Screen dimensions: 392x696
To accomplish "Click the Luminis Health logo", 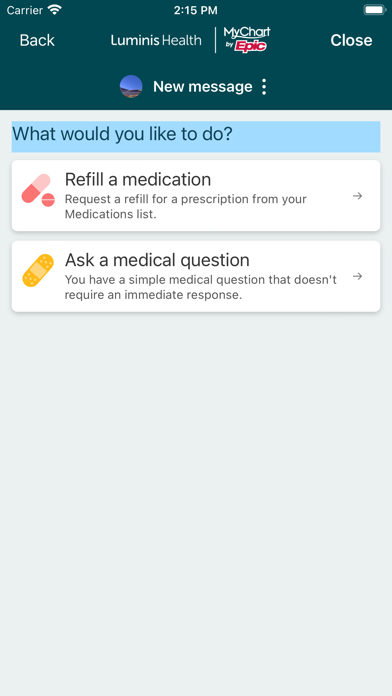I will [x=156, y=40].
